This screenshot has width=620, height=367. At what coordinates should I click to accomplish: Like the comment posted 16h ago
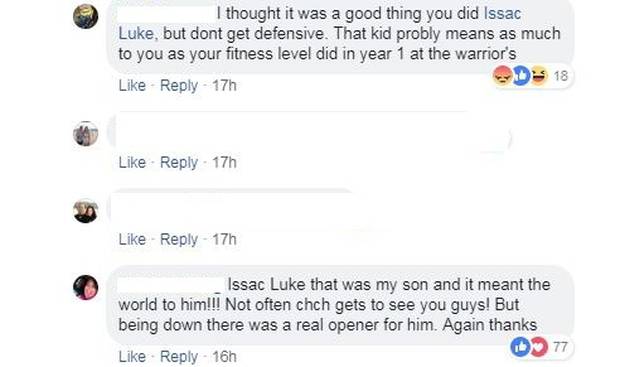pyautogui.click(x=132, y=356)
